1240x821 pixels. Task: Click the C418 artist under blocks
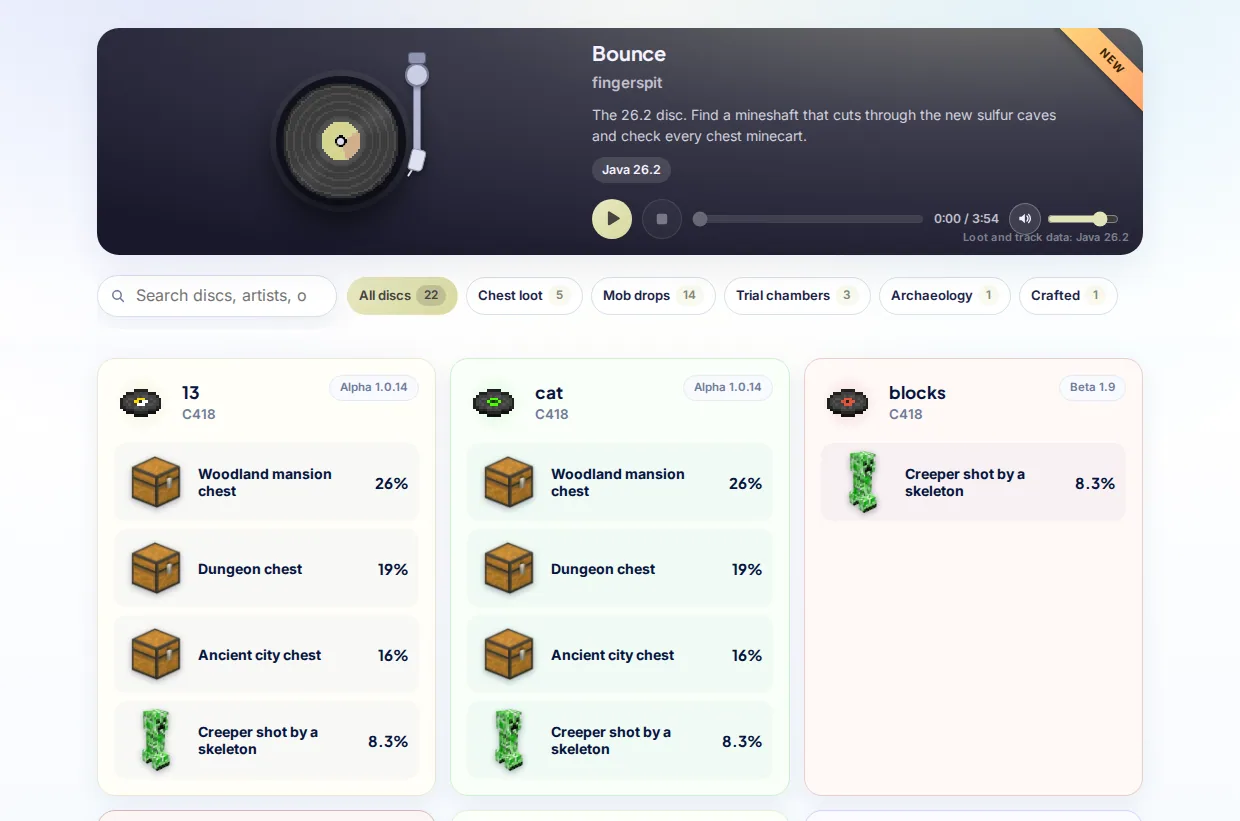(906, 414)
